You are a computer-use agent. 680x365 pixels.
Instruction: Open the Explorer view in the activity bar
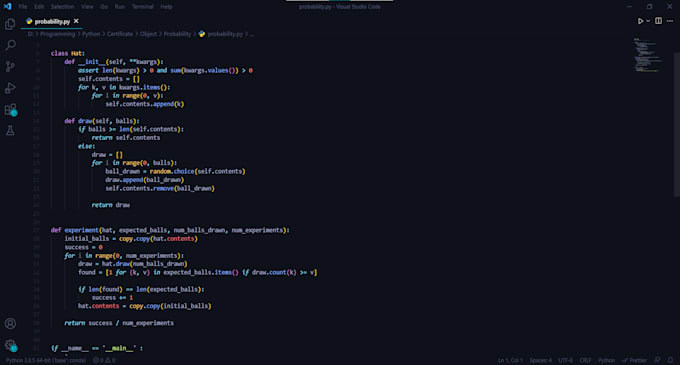10,24
